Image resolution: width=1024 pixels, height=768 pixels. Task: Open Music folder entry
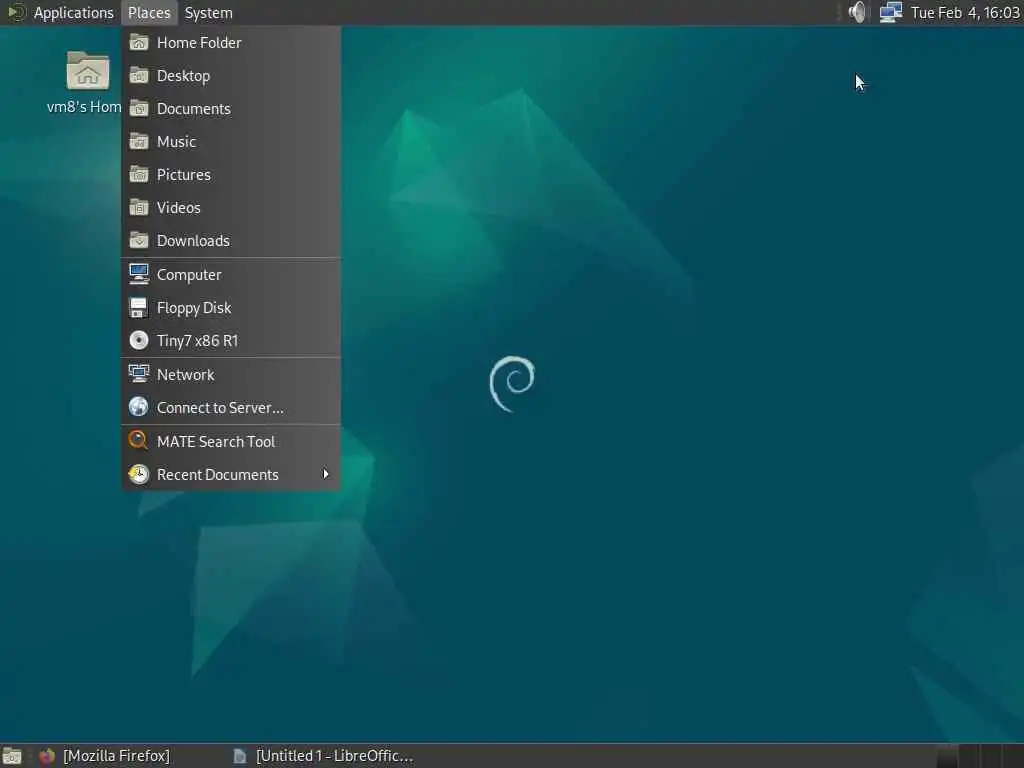point(231,142)
